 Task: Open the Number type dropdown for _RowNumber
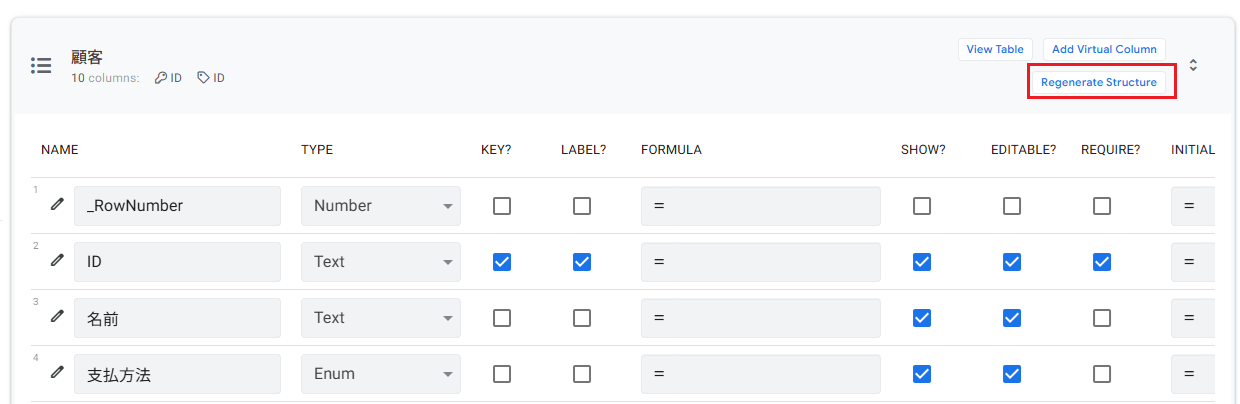click(x=381, y=206)
